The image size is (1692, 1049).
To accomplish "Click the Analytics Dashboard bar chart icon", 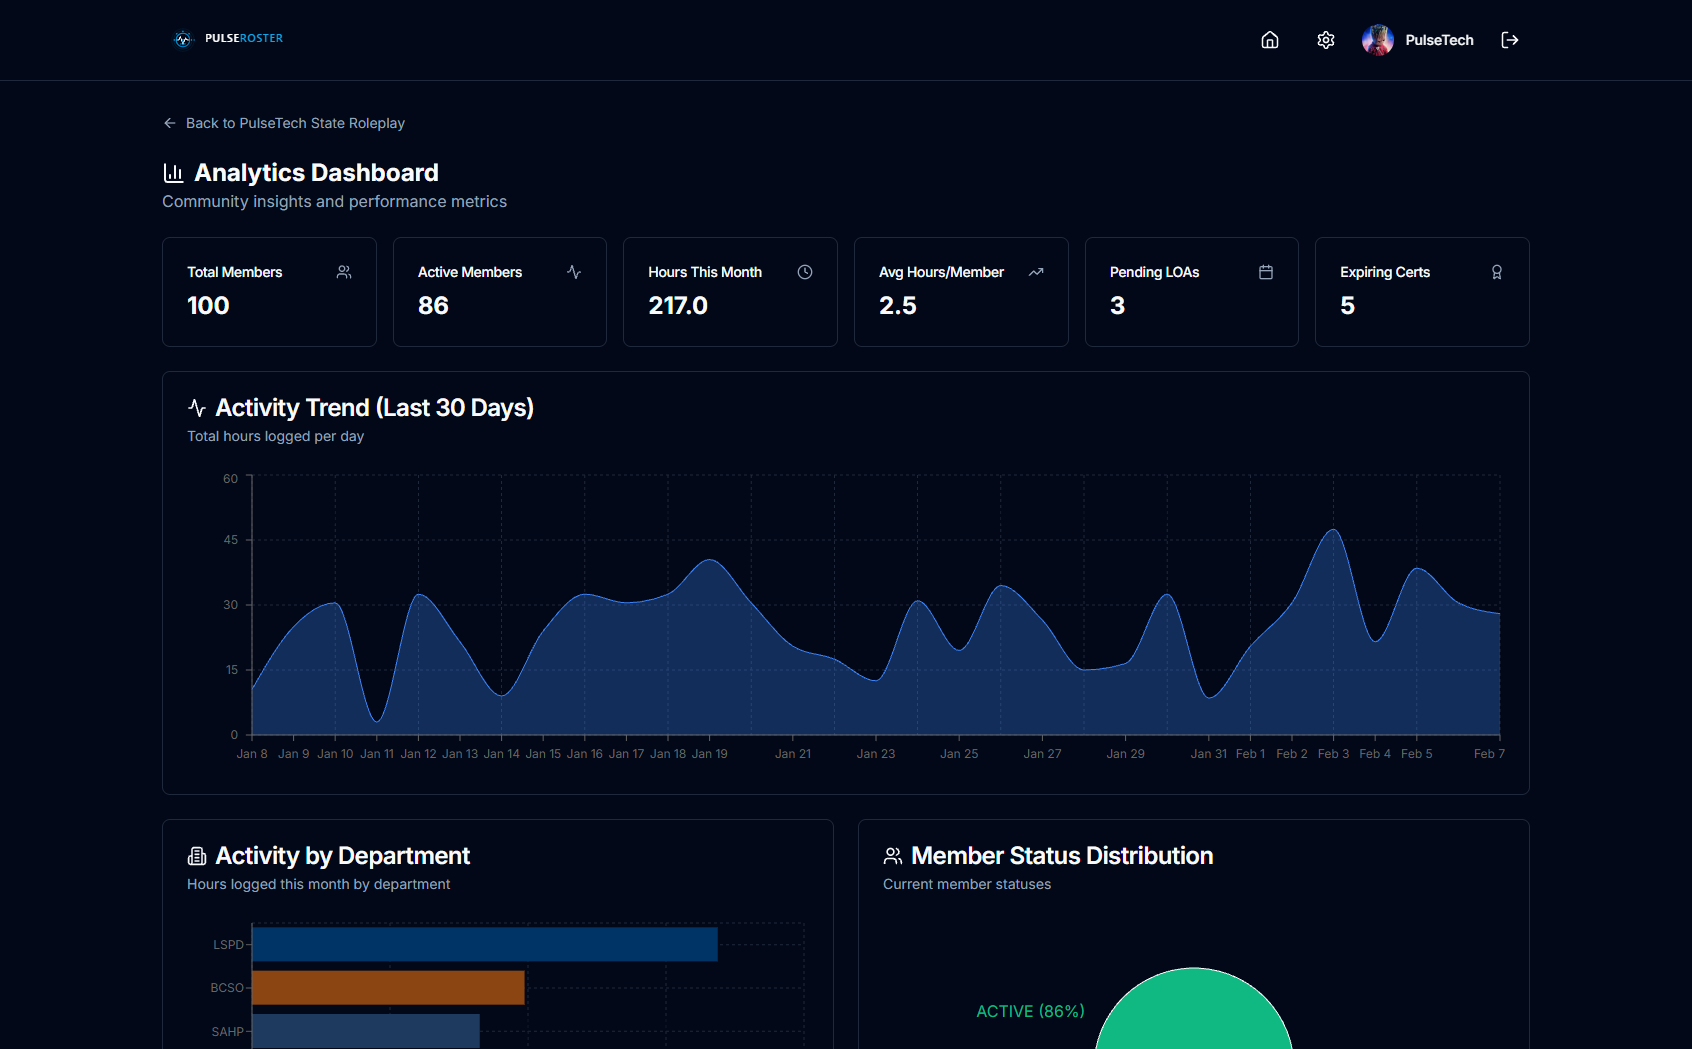I will [x=173, y=173].
